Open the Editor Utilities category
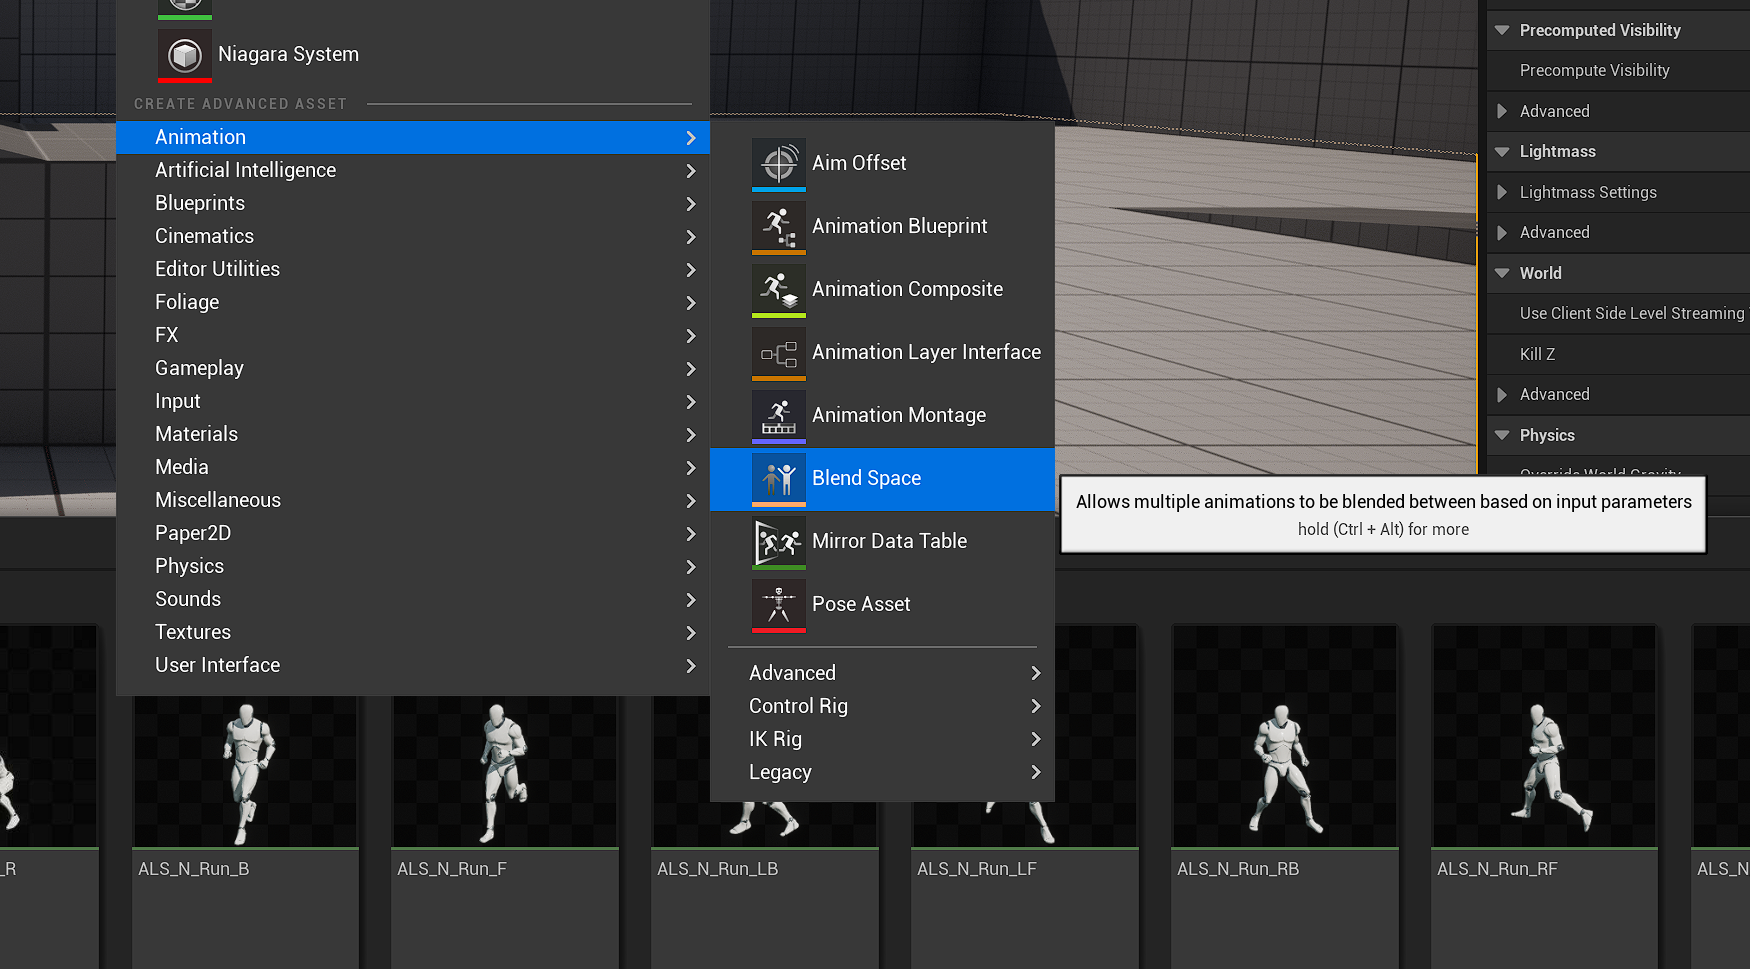 tap(413, 269)
